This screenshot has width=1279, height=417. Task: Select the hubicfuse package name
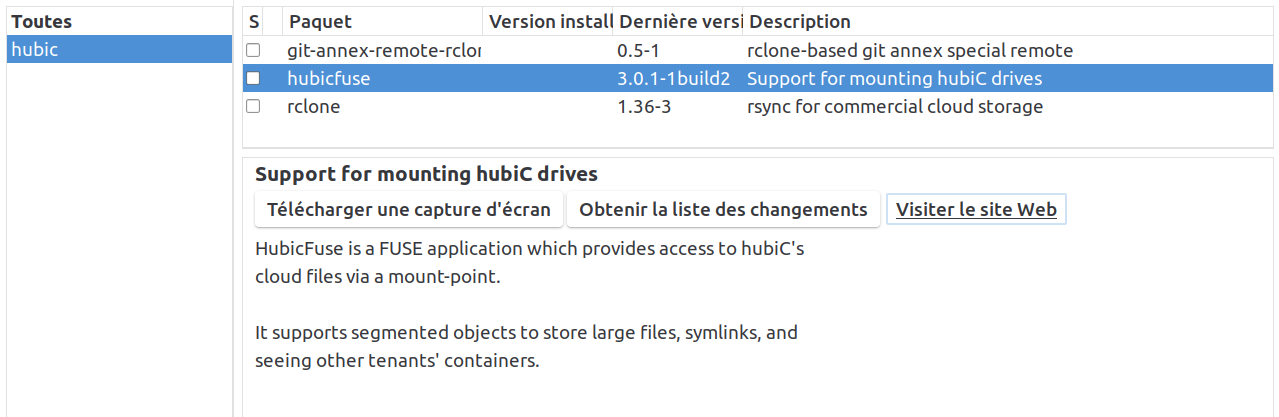[x=328, y=78]
